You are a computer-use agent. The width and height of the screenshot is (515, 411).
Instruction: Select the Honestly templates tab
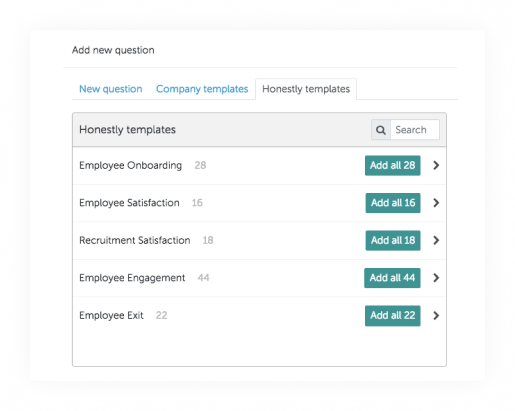[x=306, y=89]
